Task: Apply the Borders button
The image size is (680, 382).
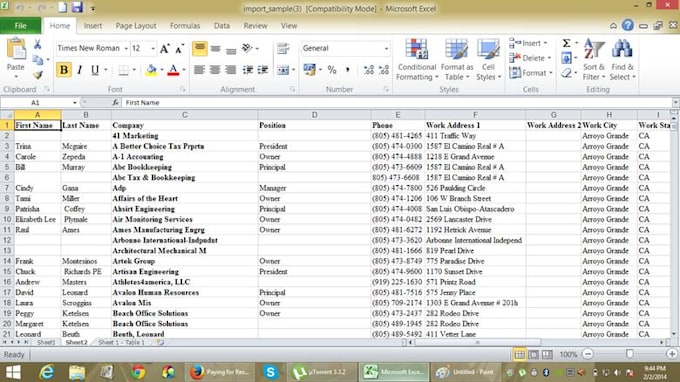Action: (124, 70)
